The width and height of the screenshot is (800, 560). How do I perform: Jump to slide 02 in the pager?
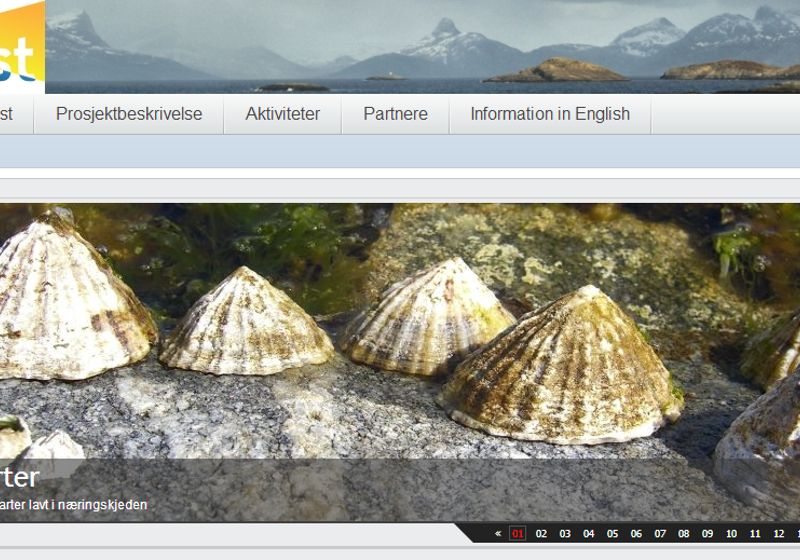541,534
